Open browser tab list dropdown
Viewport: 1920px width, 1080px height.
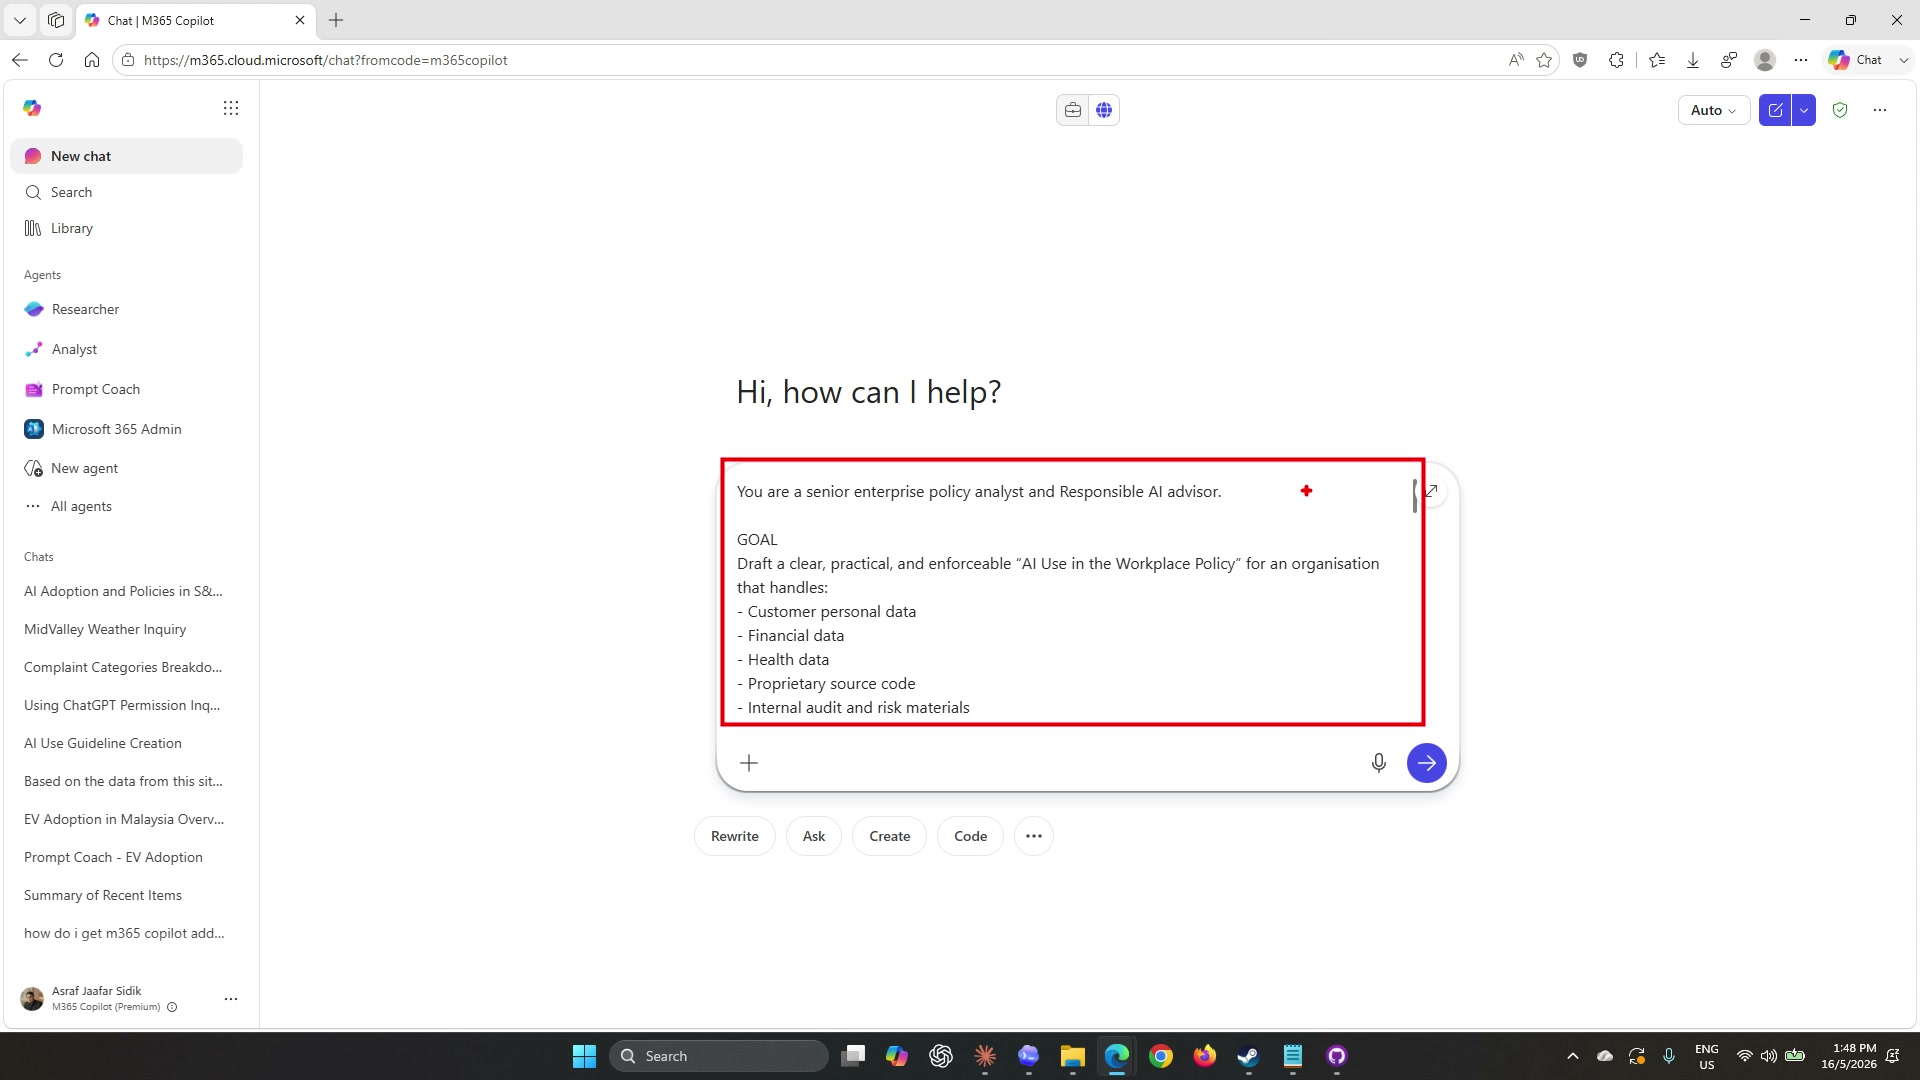point(20,20)
